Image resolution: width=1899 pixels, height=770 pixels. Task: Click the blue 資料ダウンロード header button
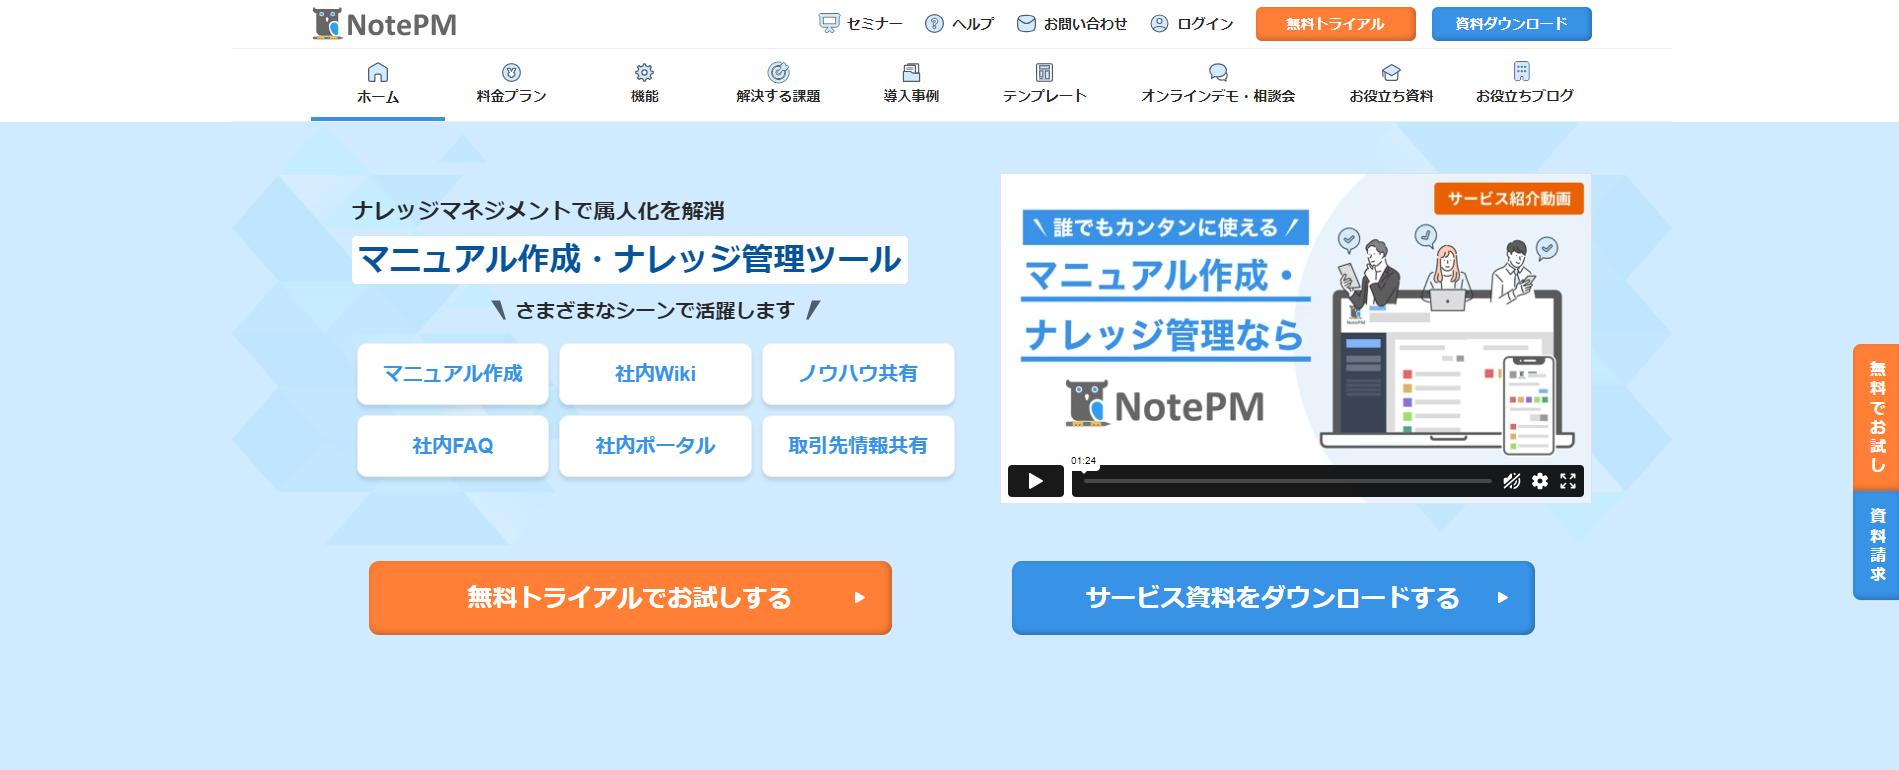1511,24
